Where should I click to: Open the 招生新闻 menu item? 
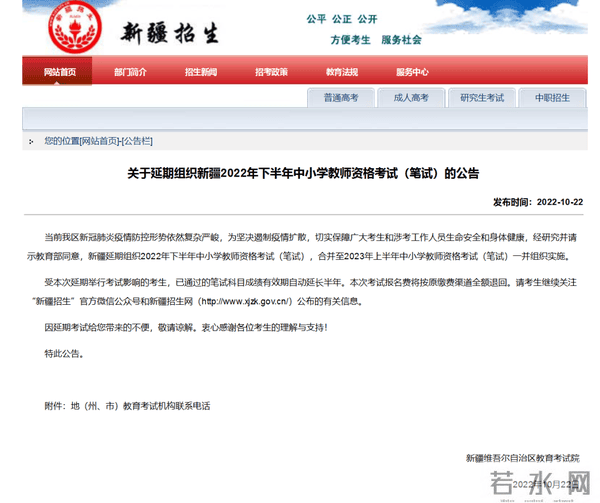point(201,72)
